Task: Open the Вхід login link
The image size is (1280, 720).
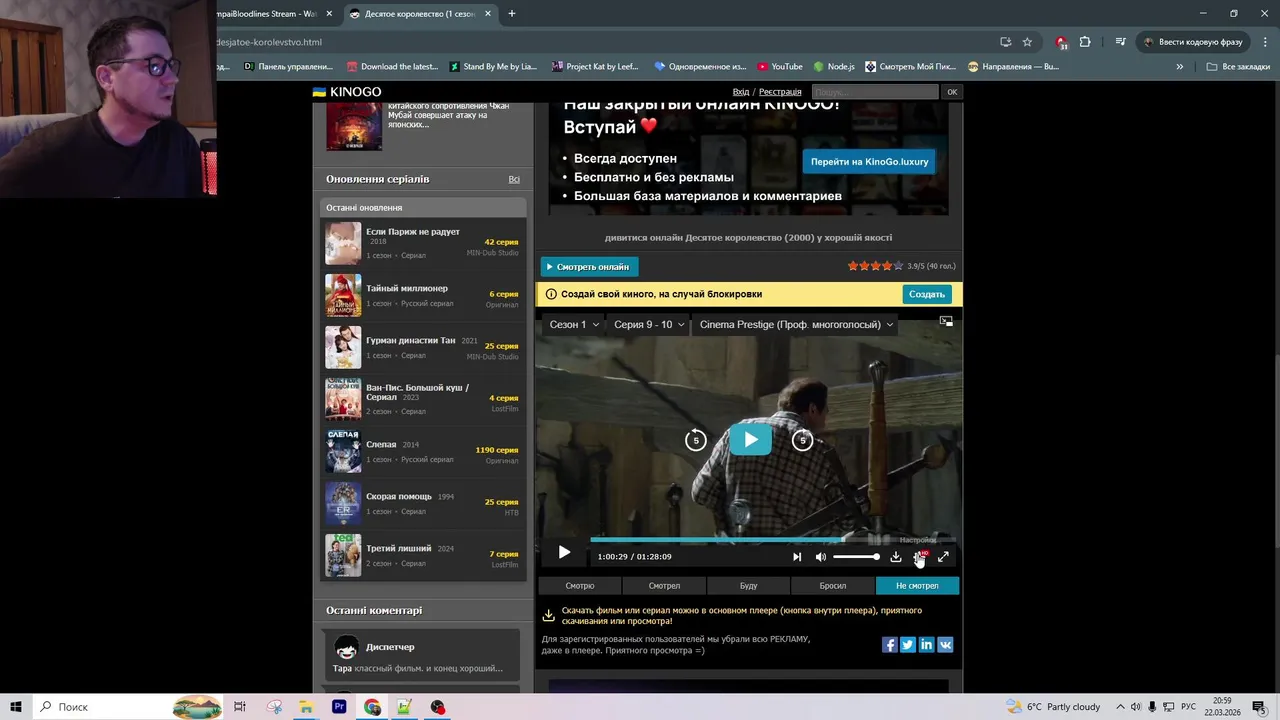Action: click(x=741, y=92)
